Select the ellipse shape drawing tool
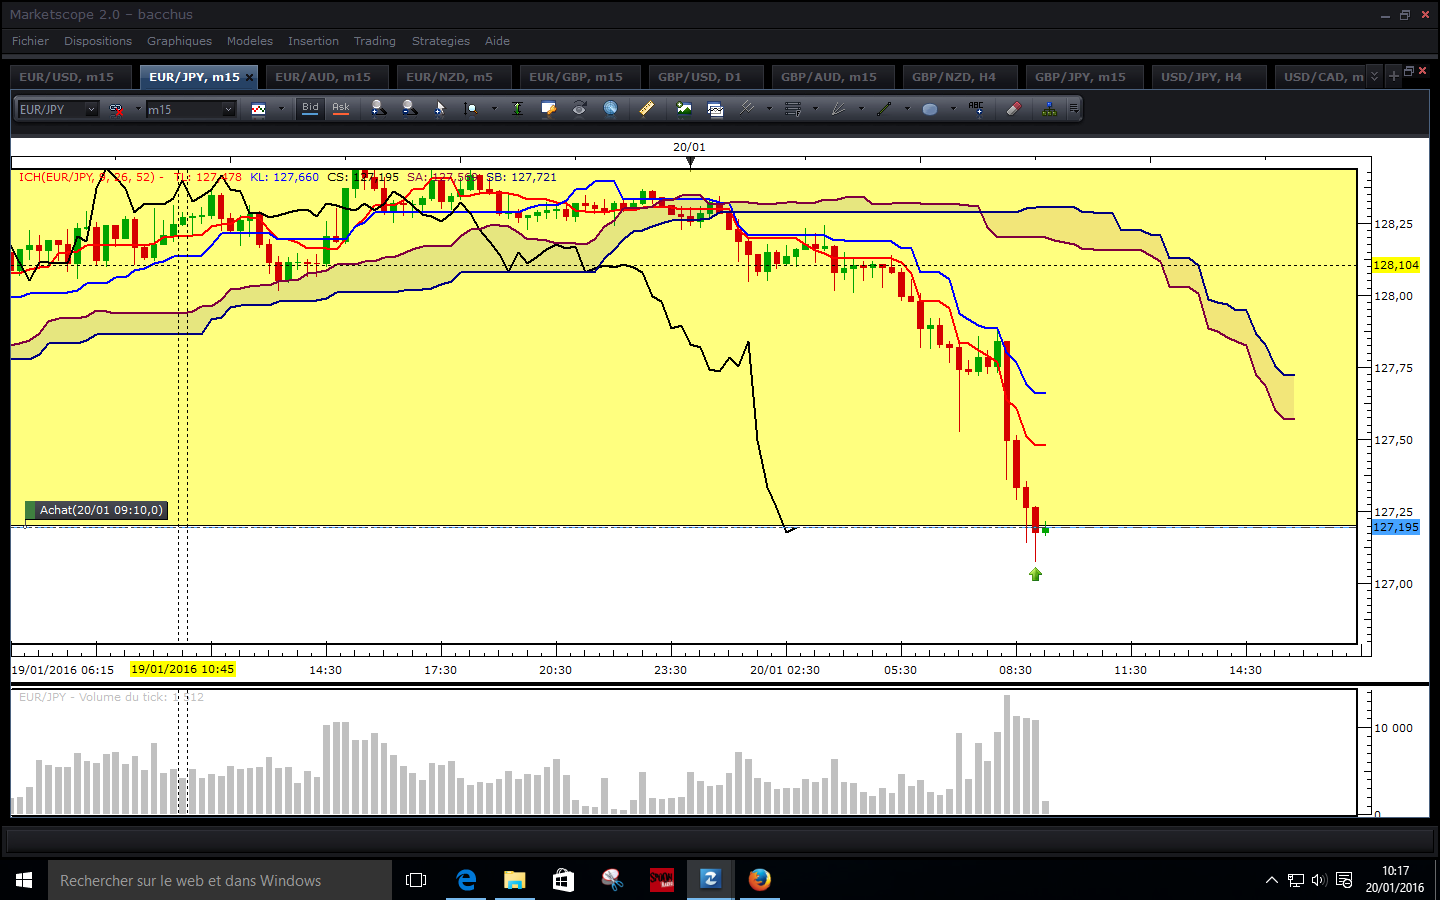 (930, 109)
